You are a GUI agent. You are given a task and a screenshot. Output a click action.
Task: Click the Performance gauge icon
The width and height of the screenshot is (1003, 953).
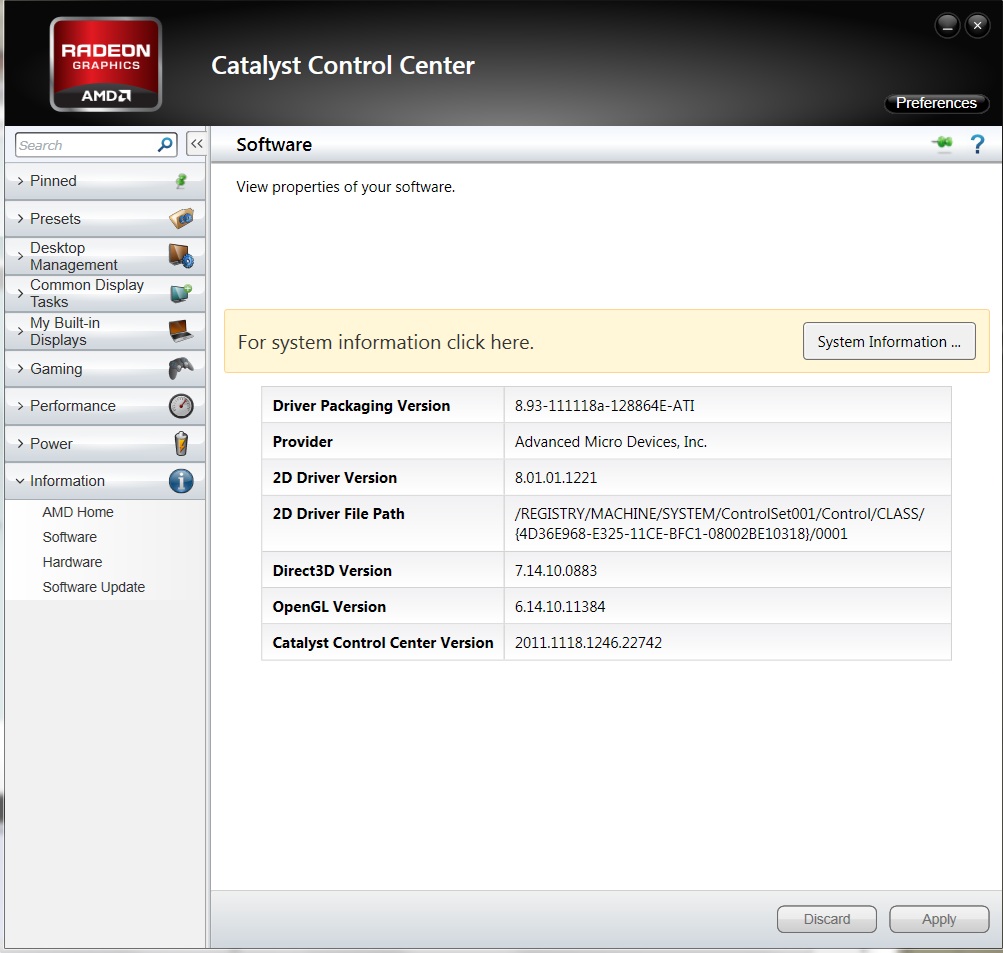[x=181, y=406]
